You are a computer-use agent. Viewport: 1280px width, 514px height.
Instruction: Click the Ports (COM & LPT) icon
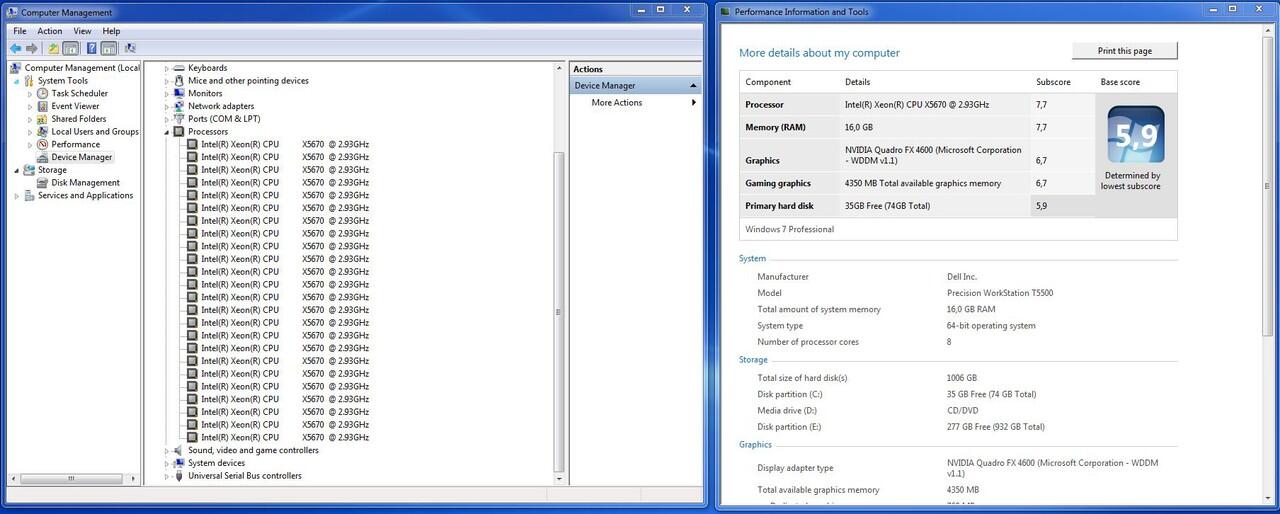click(179, 119)
